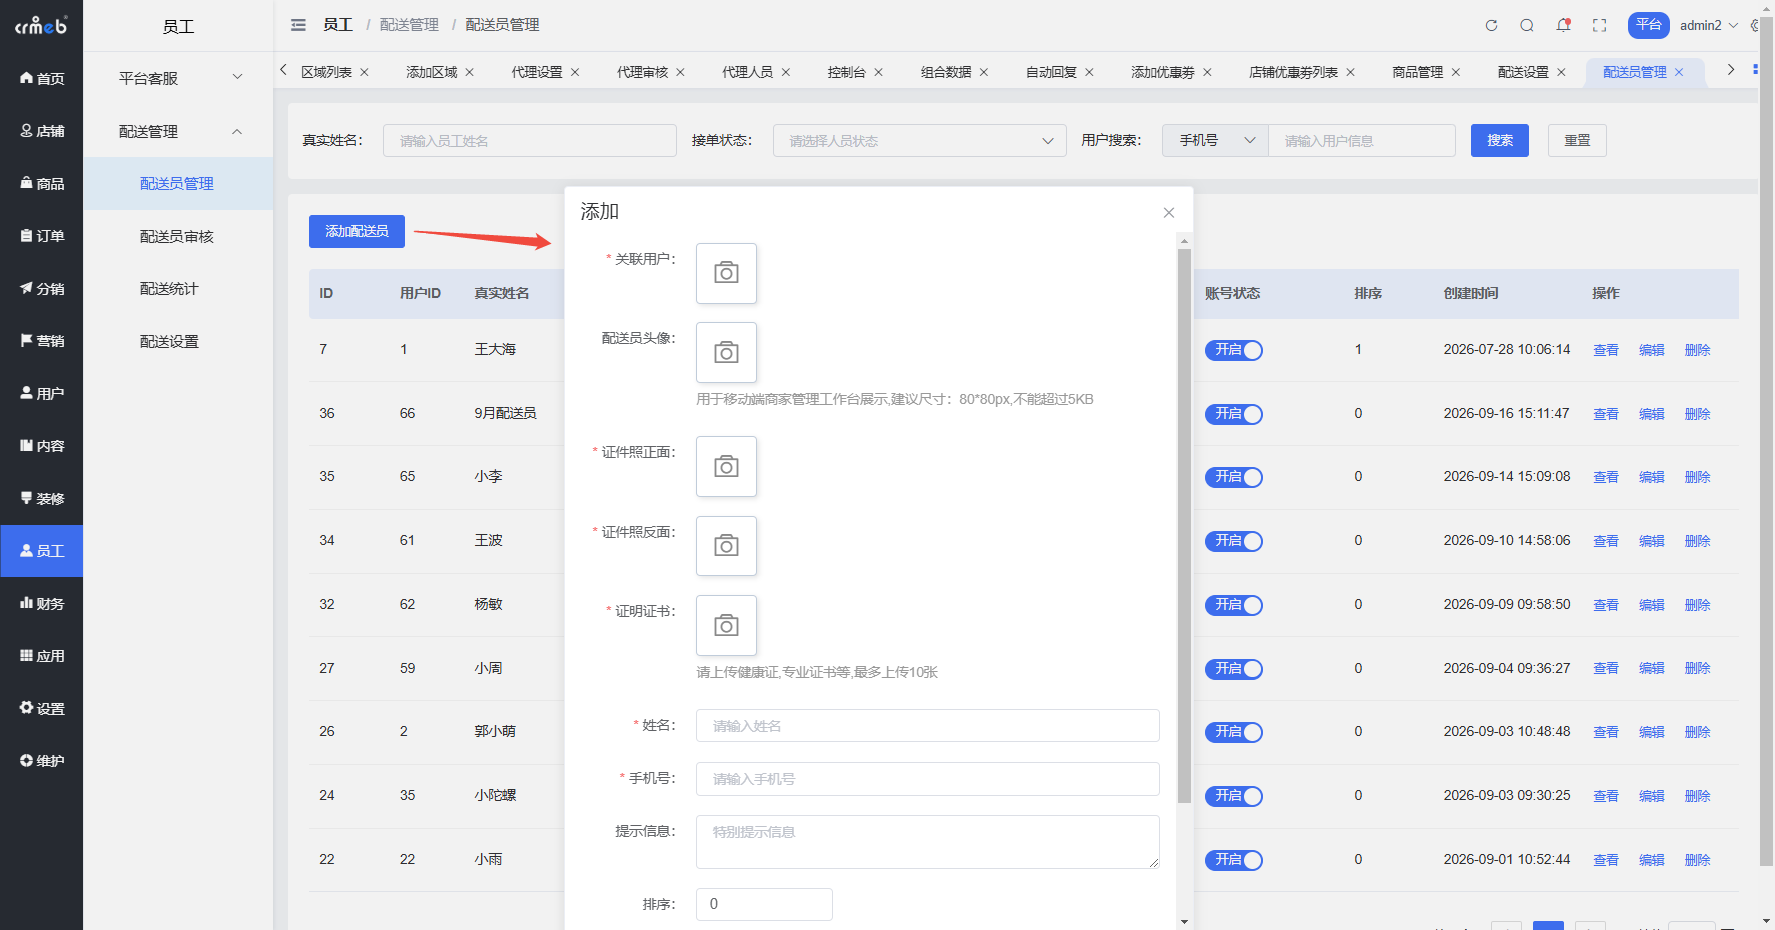The image size is (1775, 930).
Task: Toggle 账号状态 switch for 2026-09-14 15:09:08 row
Action: point(1233,477)
